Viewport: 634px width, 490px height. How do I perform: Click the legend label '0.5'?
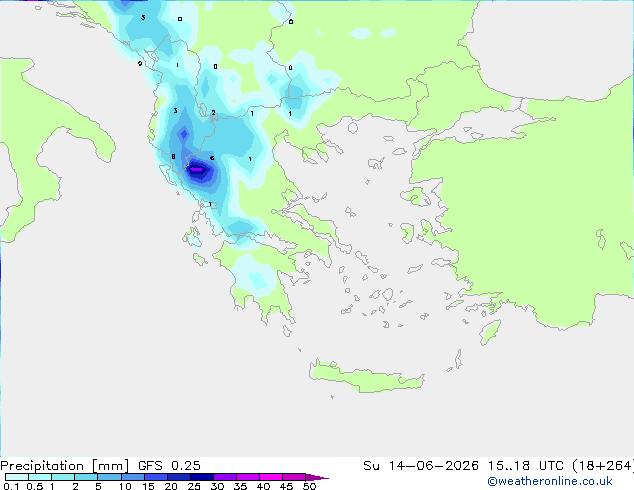tap(35, 486)
